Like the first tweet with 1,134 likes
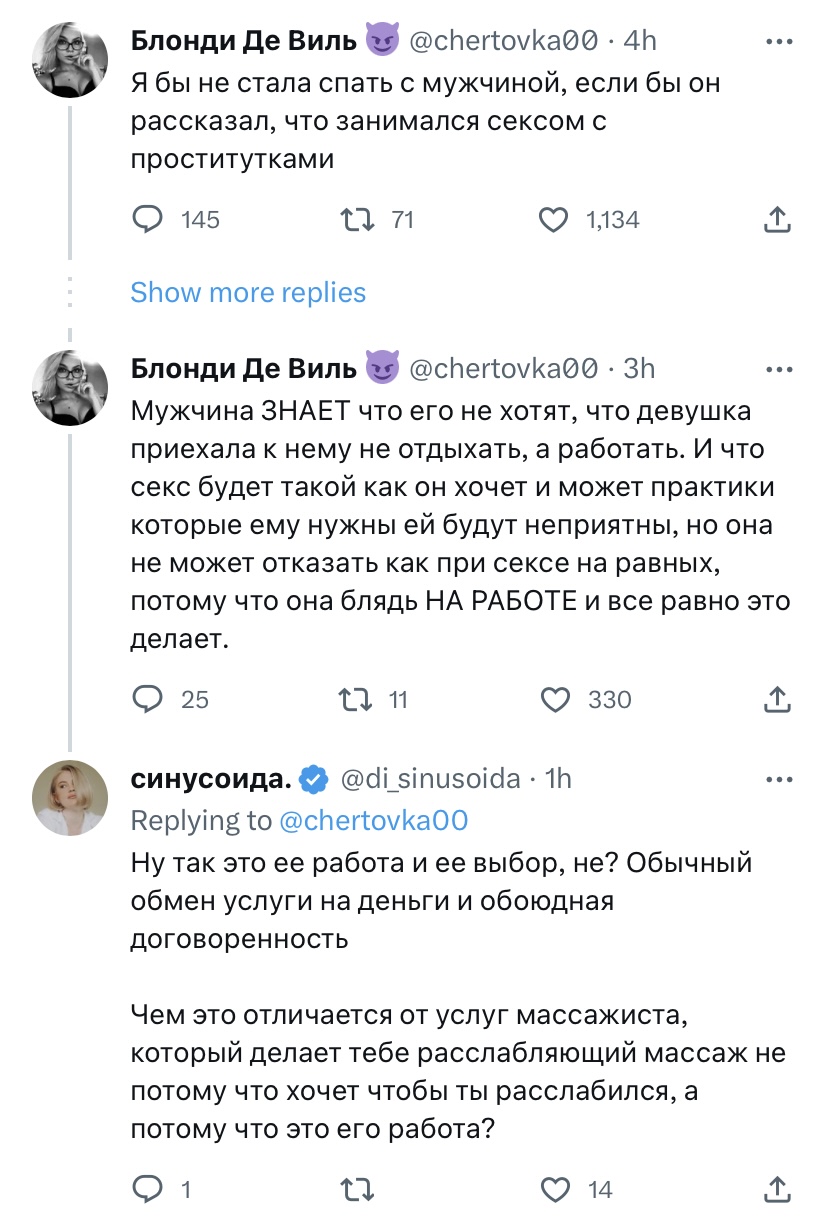This screenshot has height=1221, width=828. (x=553, y=219)
